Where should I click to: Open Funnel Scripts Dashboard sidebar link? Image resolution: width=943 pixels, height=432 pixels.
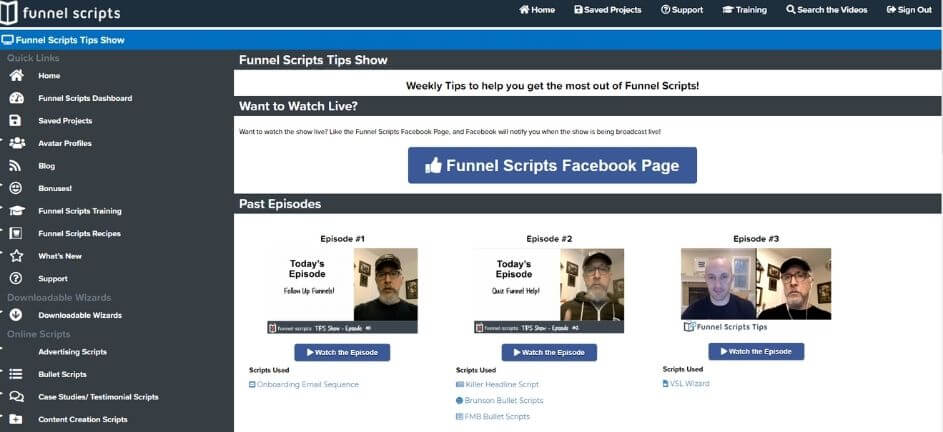[85, 98]
